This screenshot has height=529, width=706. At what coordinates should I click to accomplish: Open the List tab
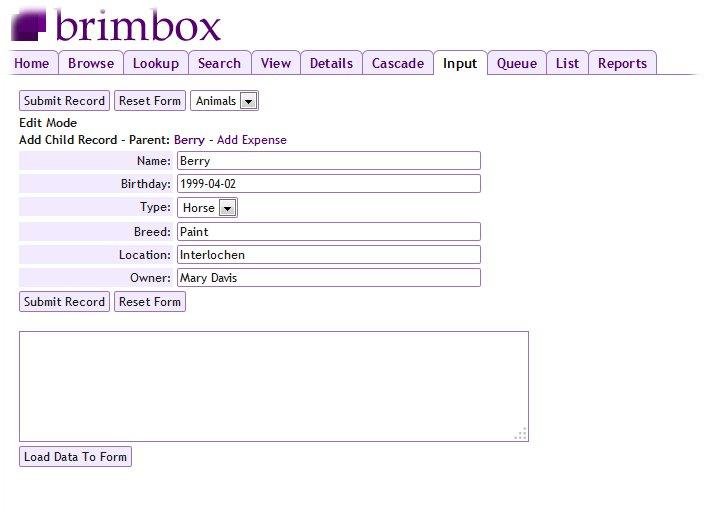pyautogui.click(x=567, y=63)
